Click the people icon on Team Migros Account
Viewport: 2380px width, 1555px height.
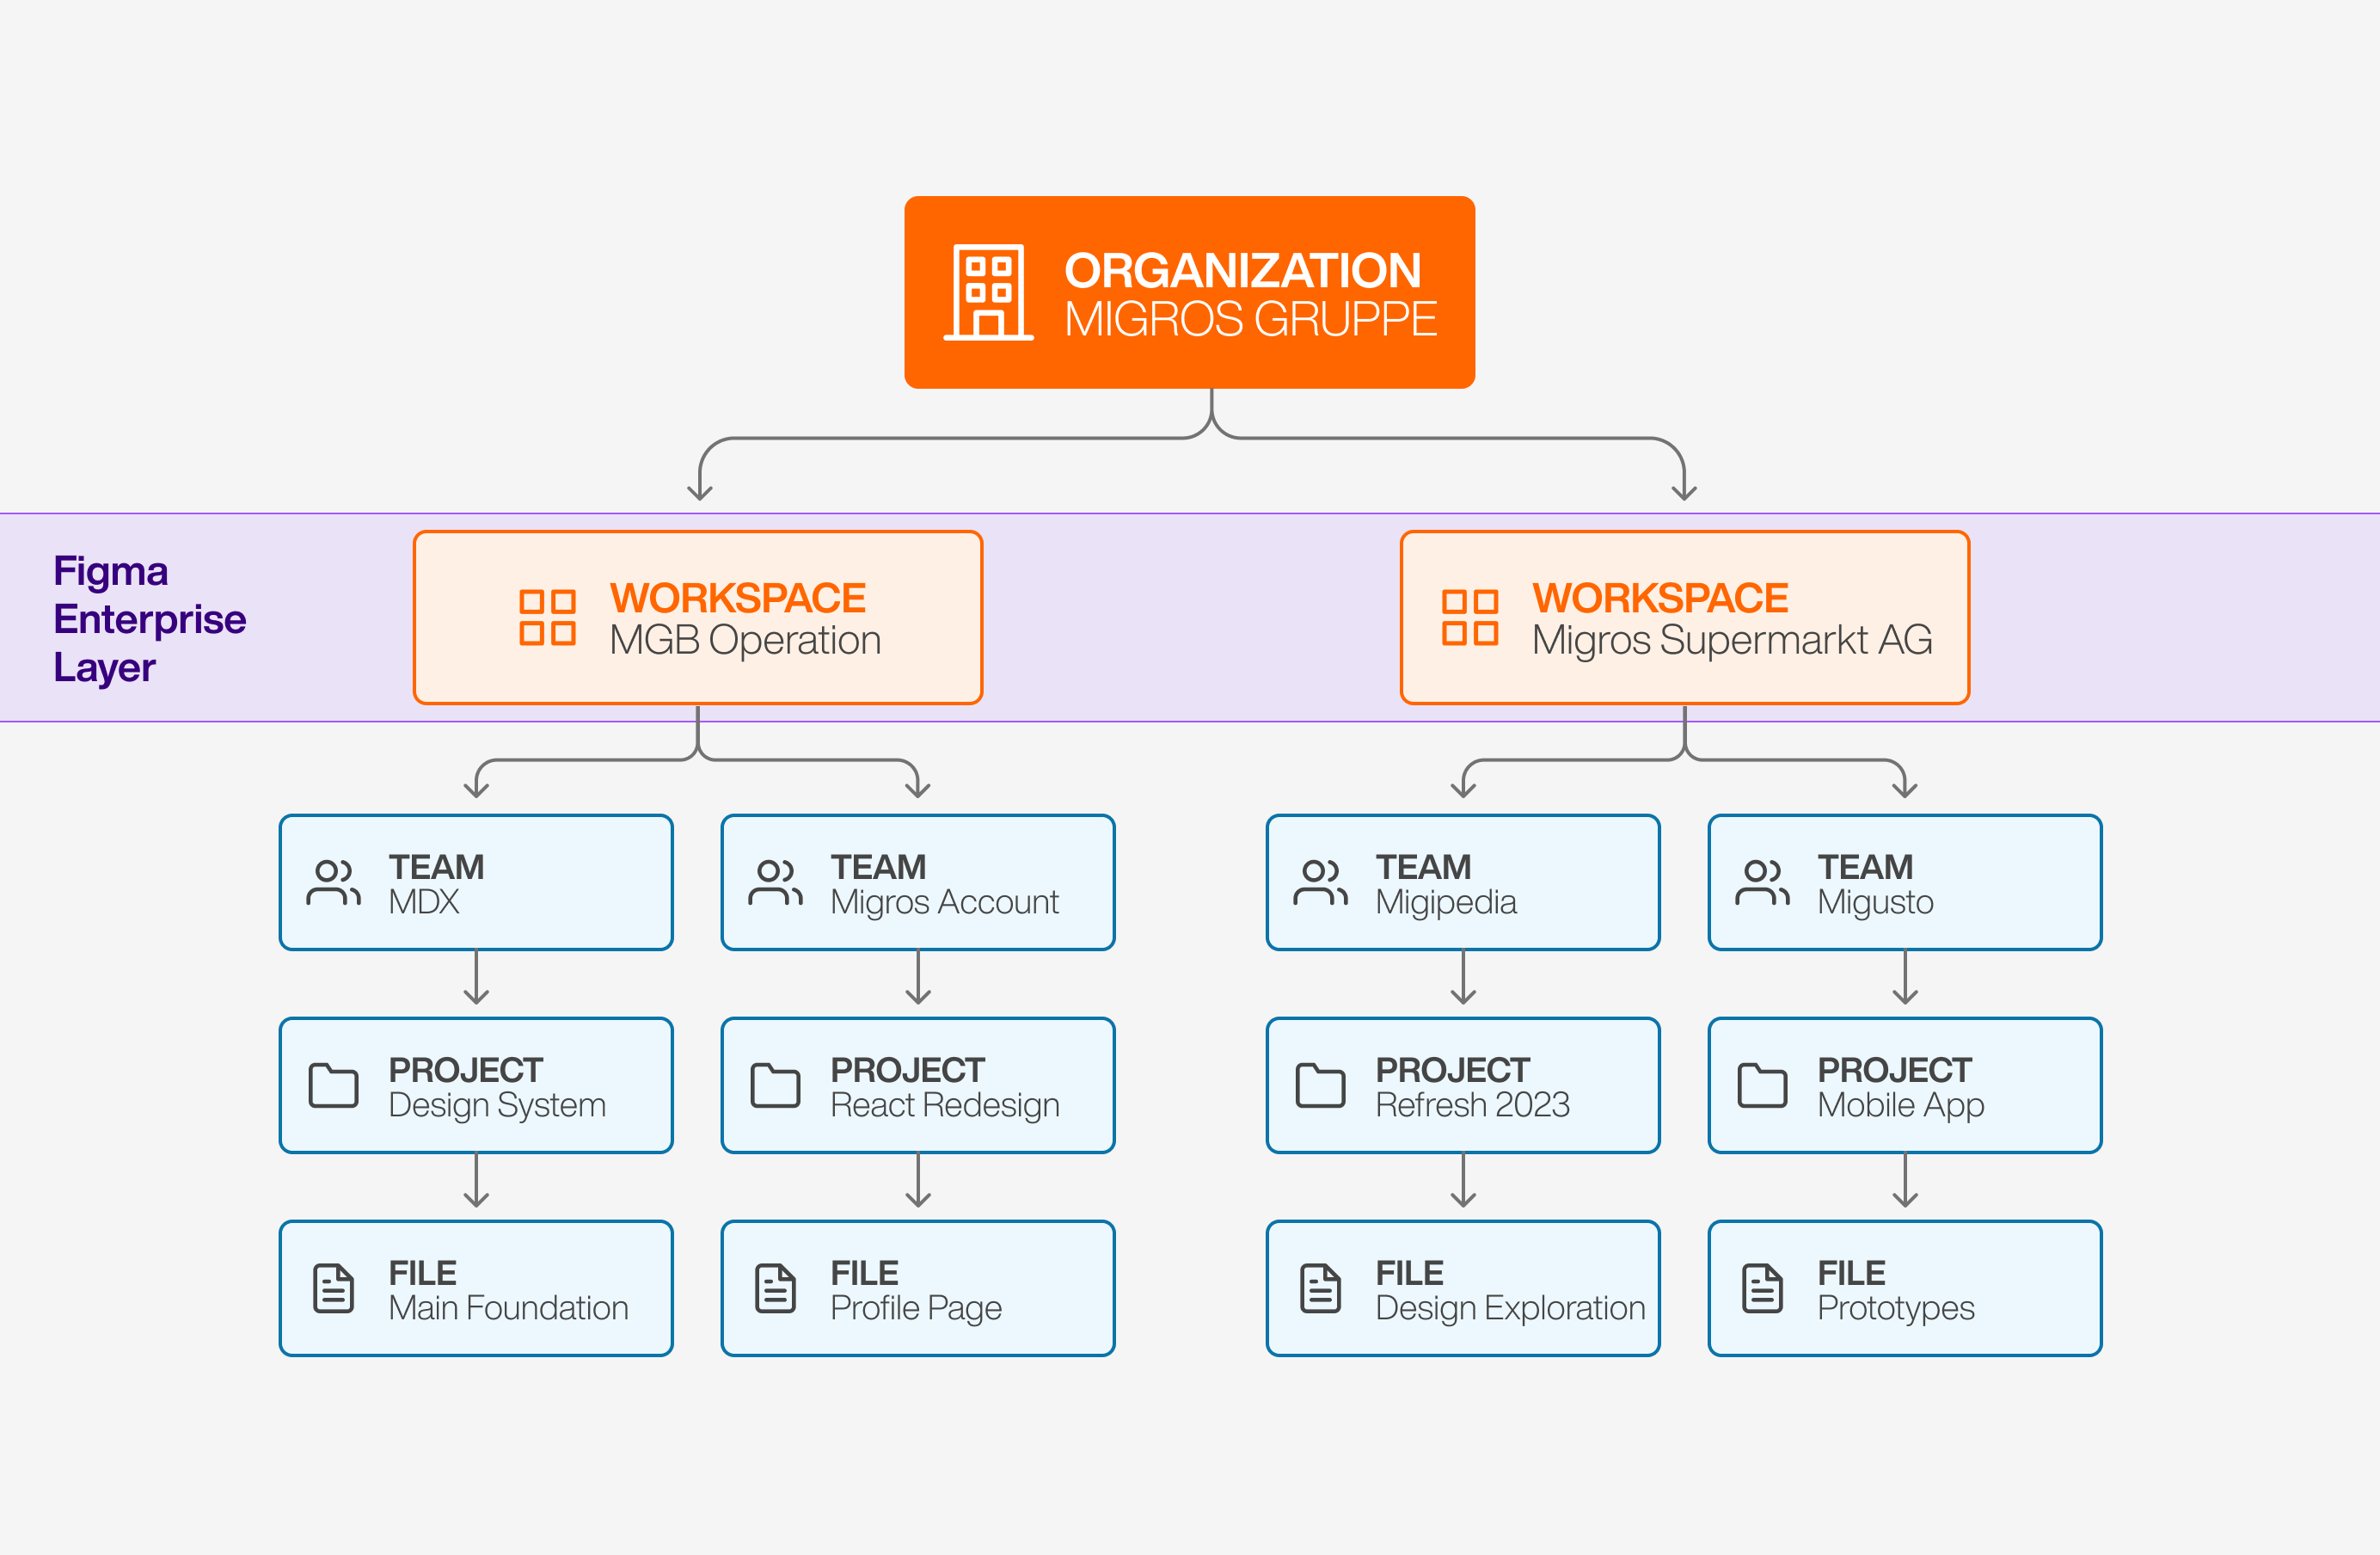pyautogui.click(x=776, y=881)
